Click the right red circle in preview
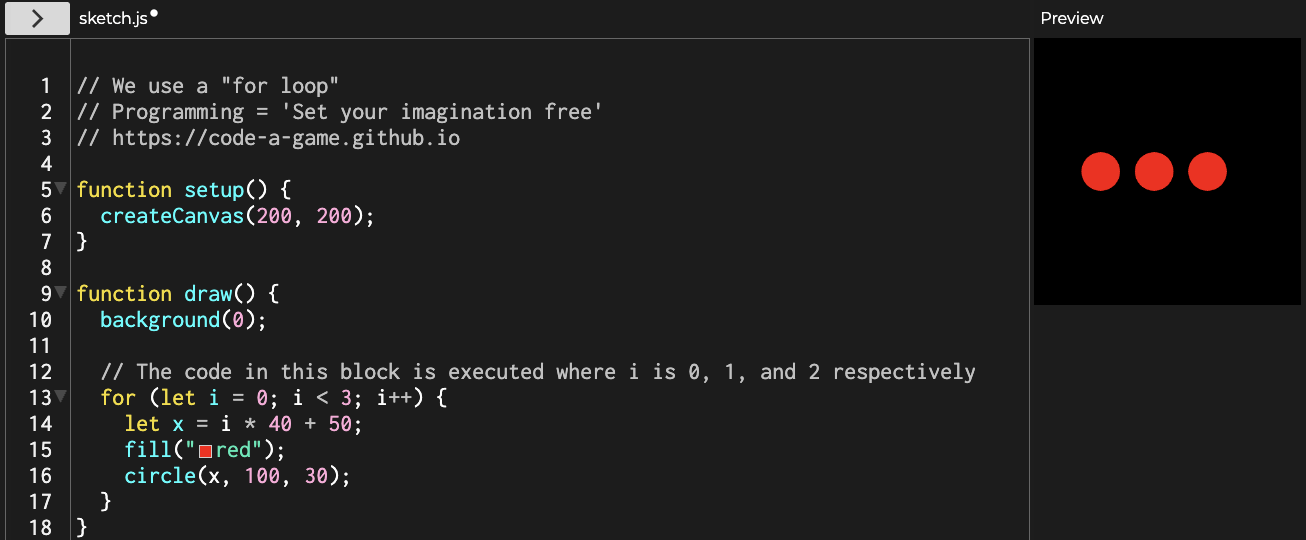Viewport: 1306px width, 540px height. (1207, 172)
